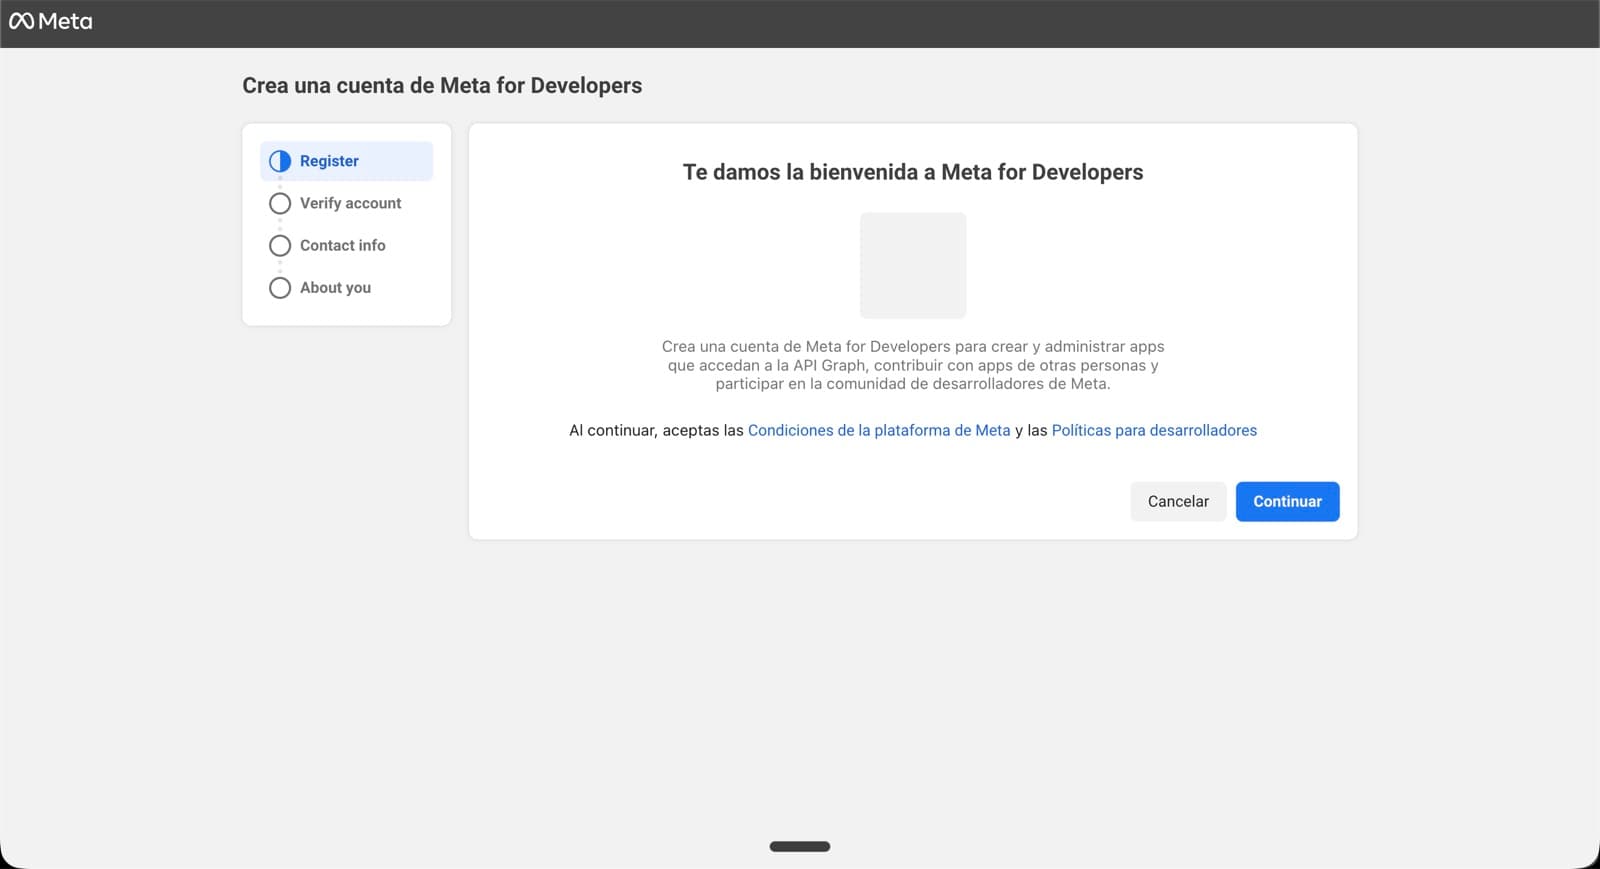Viewport: 1600px width, 869px height.
Task: Select the Contact info step
Action: (346, 245)
